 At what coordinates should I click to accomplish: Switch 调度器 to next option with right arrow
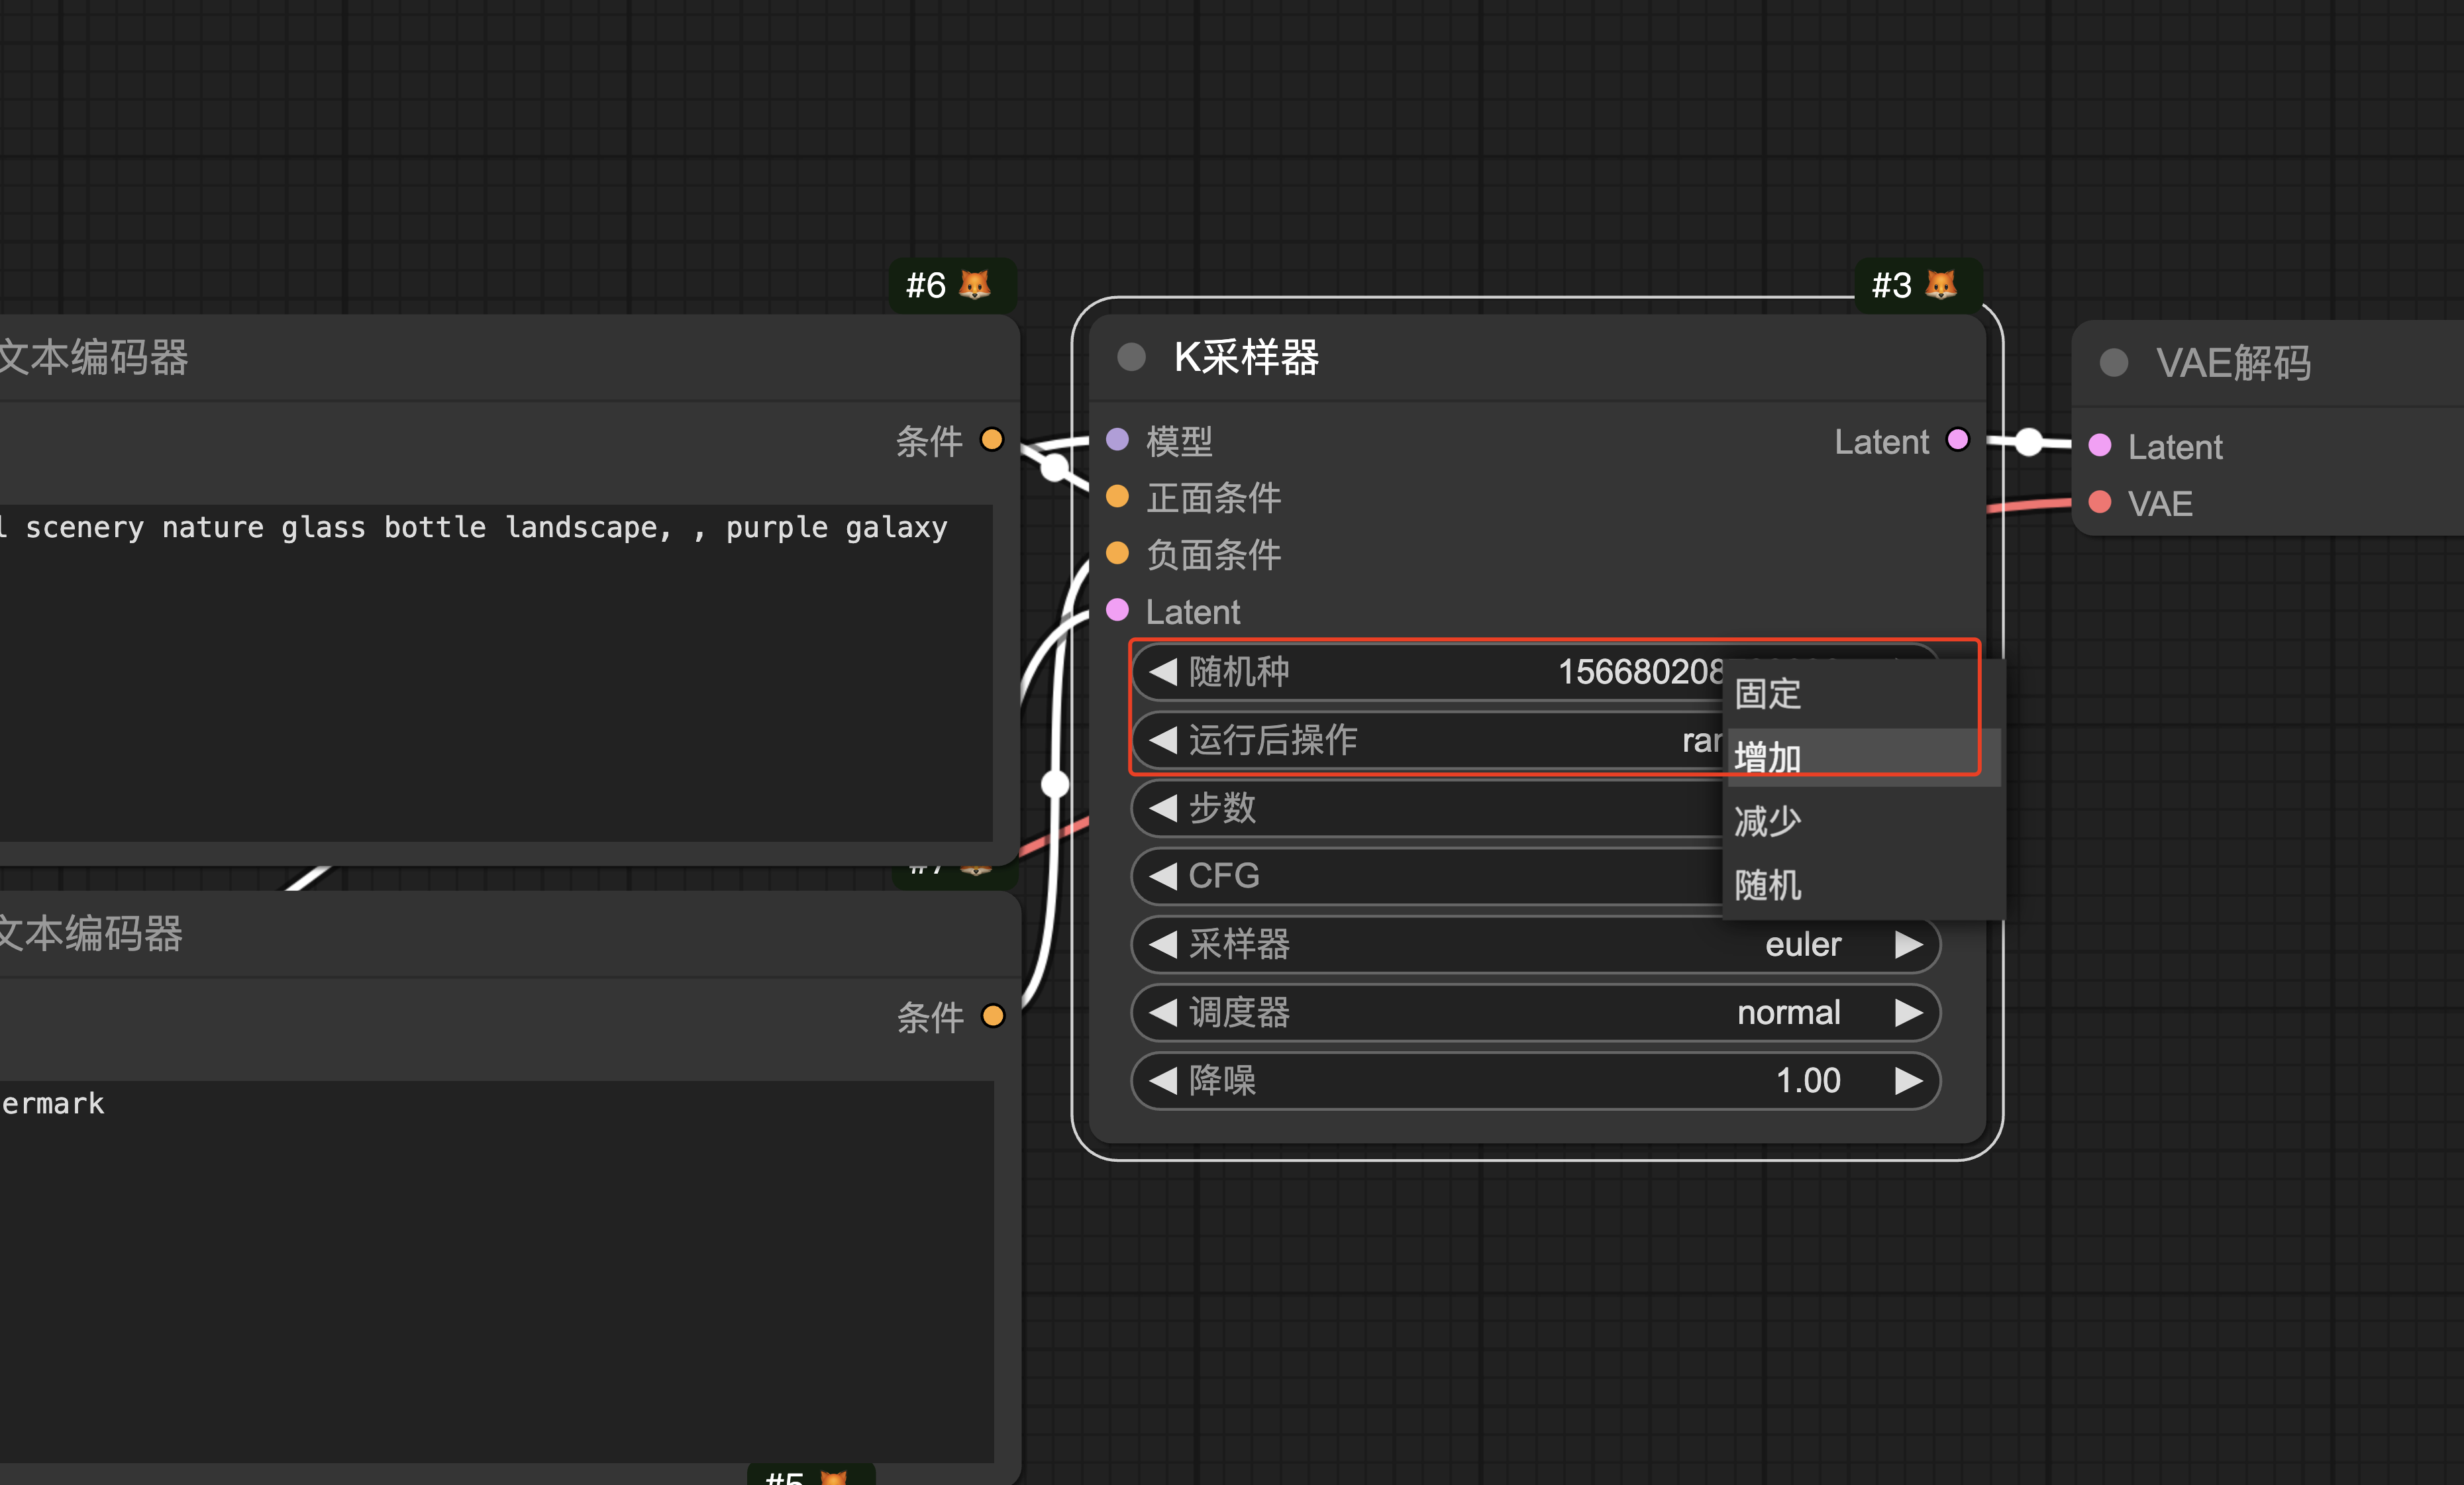click(x=1908, y=1012)
